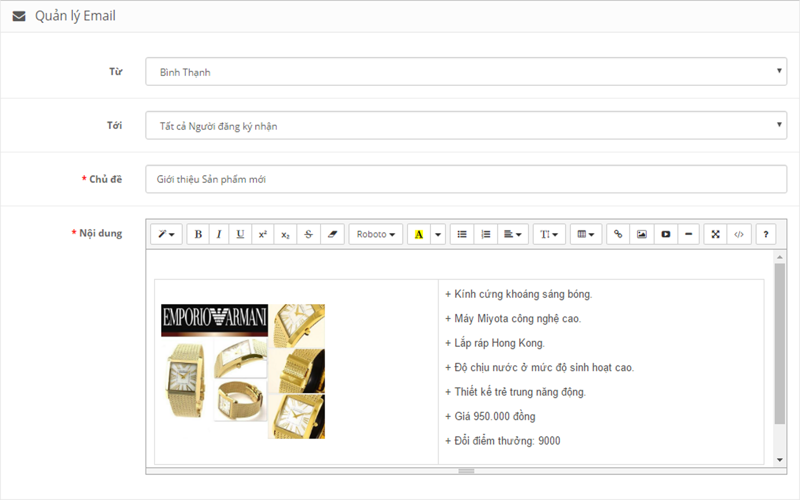Insert an unordered bullet list
The image size is (800, 500).
462,234
